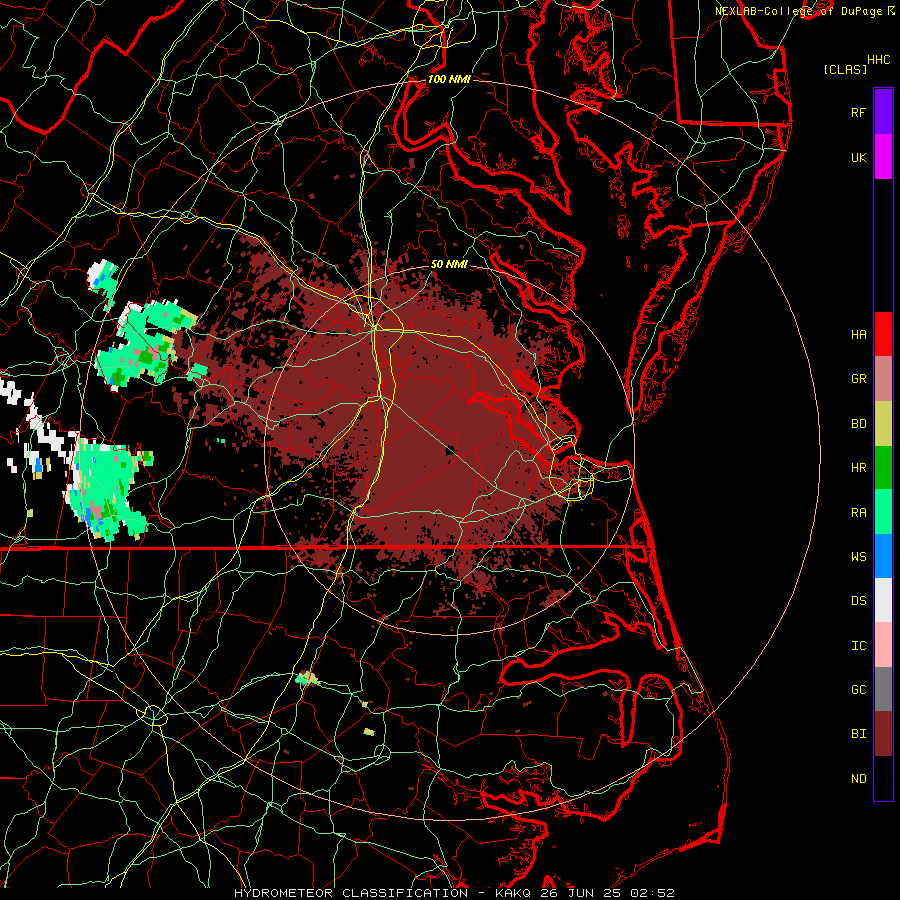The height and width of the screenshot is (900, 900).
Task: Click the 100 NMI range ring label
Action: pos(449,79)
